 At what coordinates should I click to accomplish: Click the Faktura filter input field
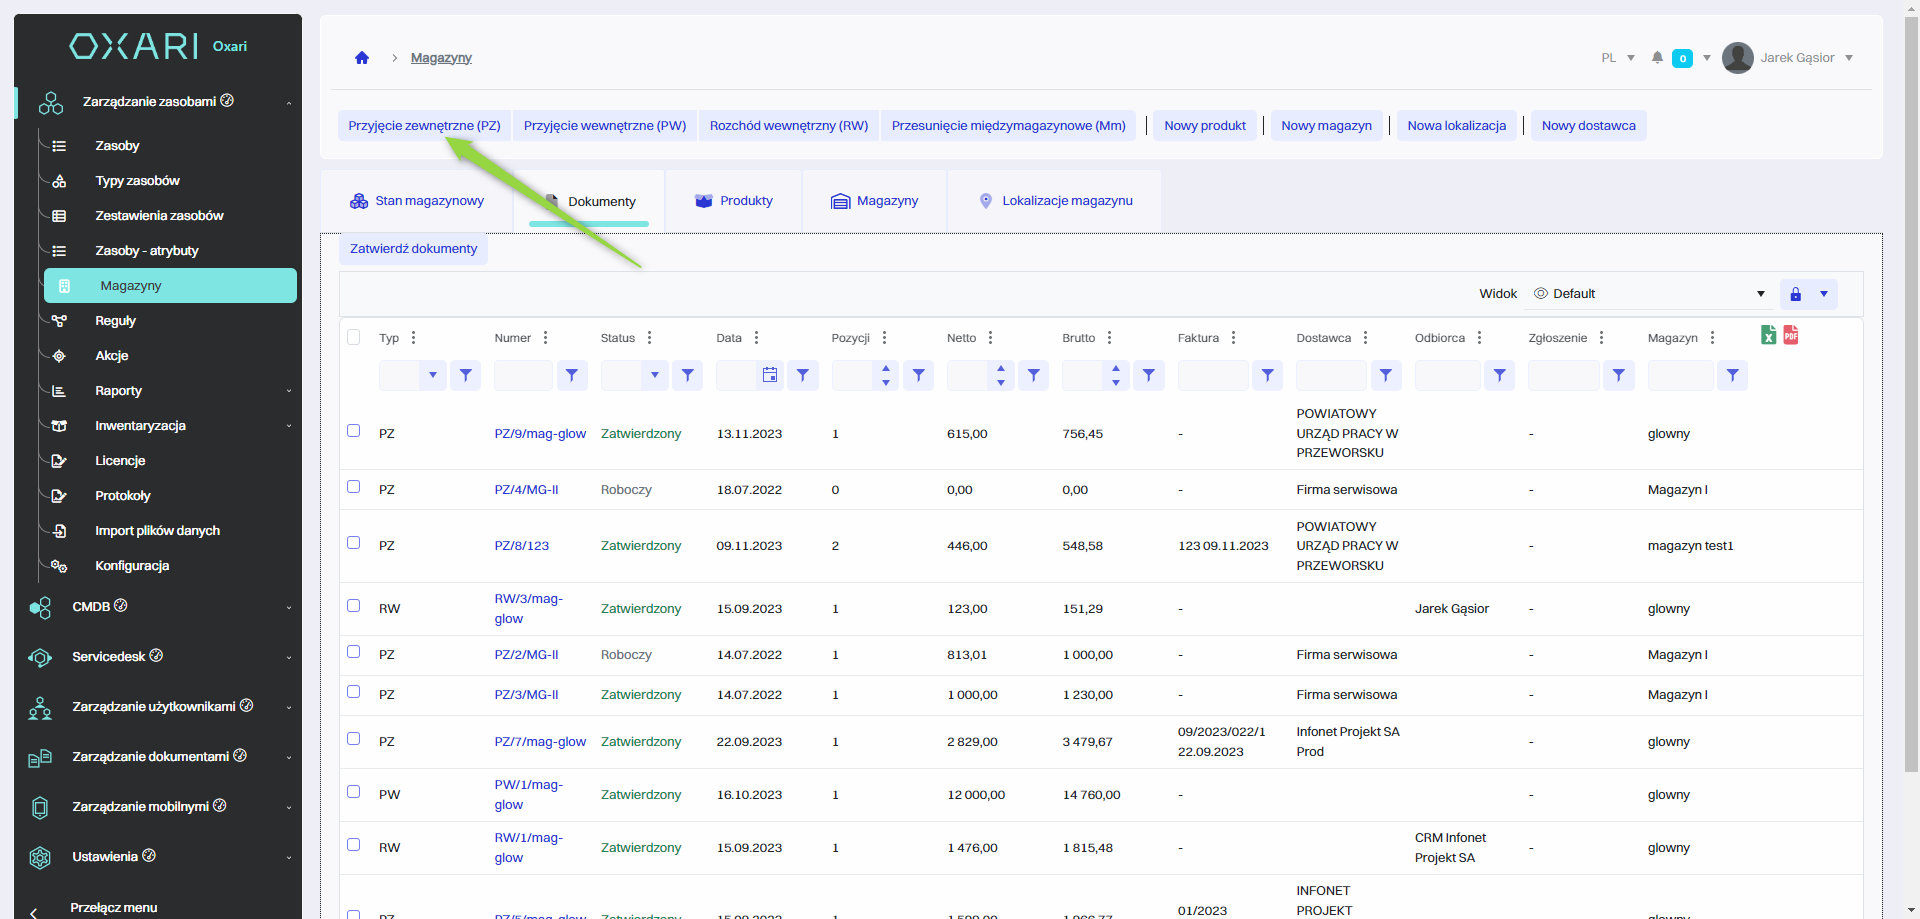pos(1212,375)
